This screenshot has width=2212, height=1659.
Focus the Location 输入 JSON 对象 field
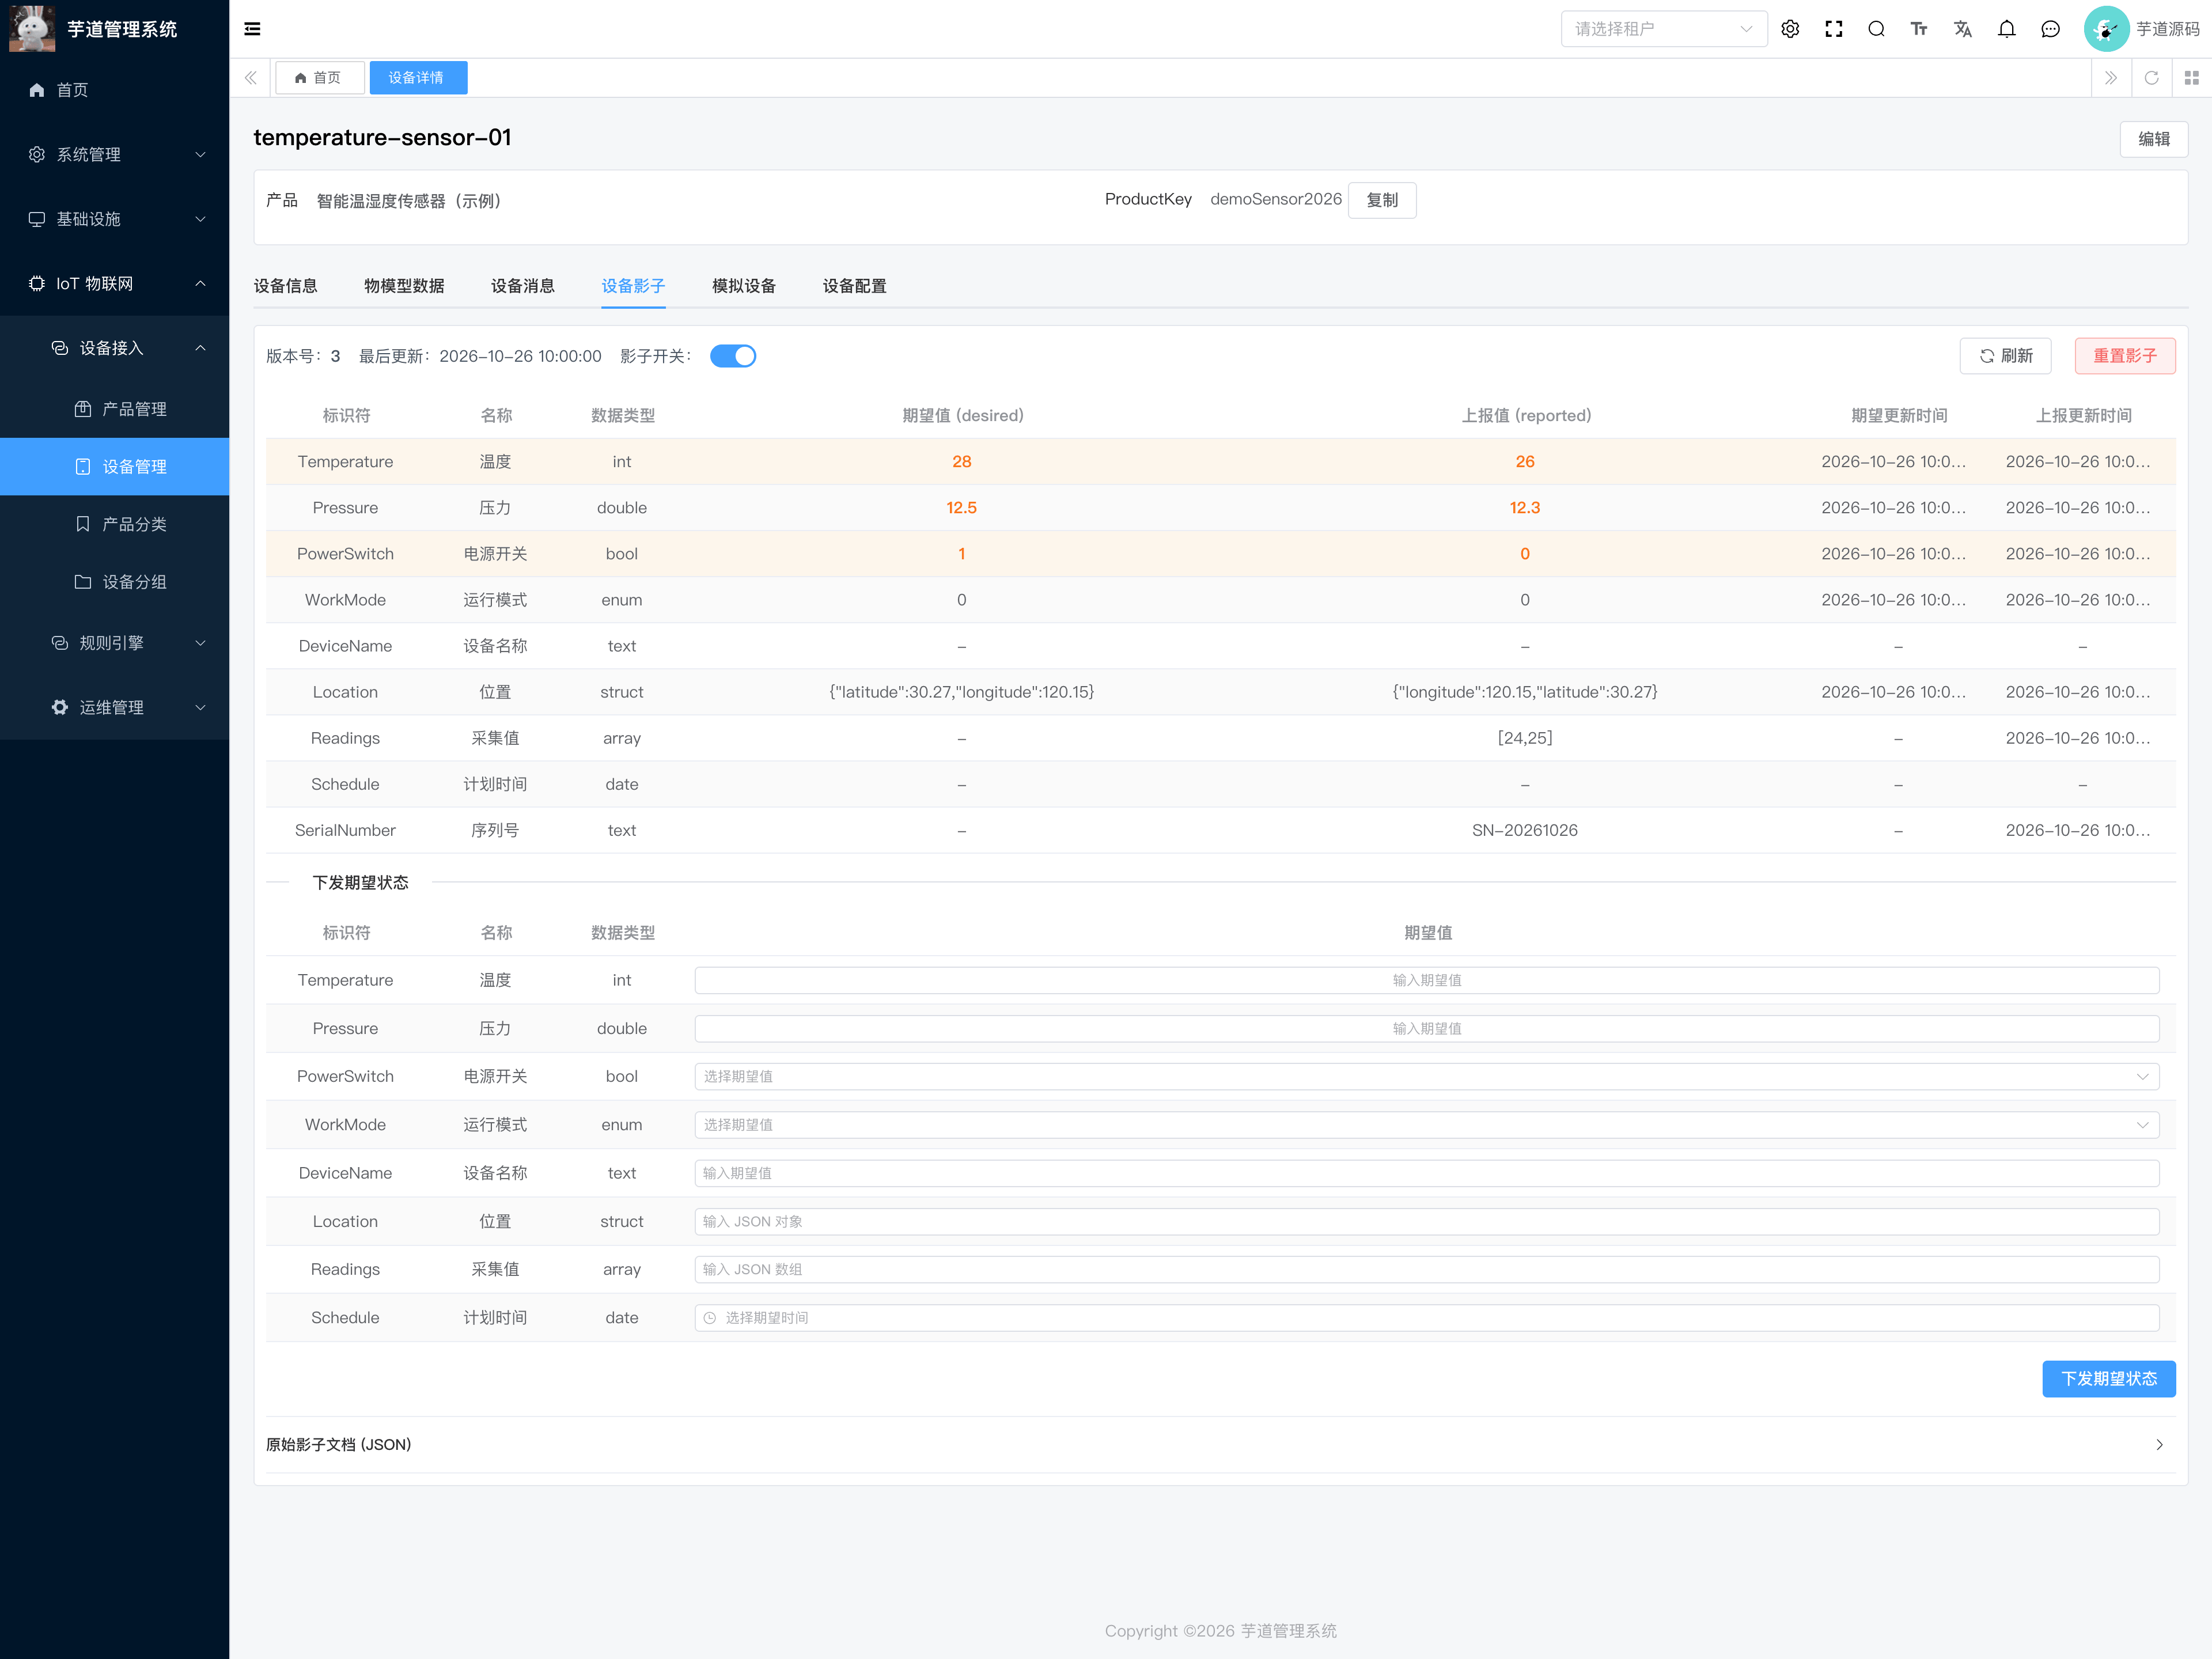(1426, 1222)
